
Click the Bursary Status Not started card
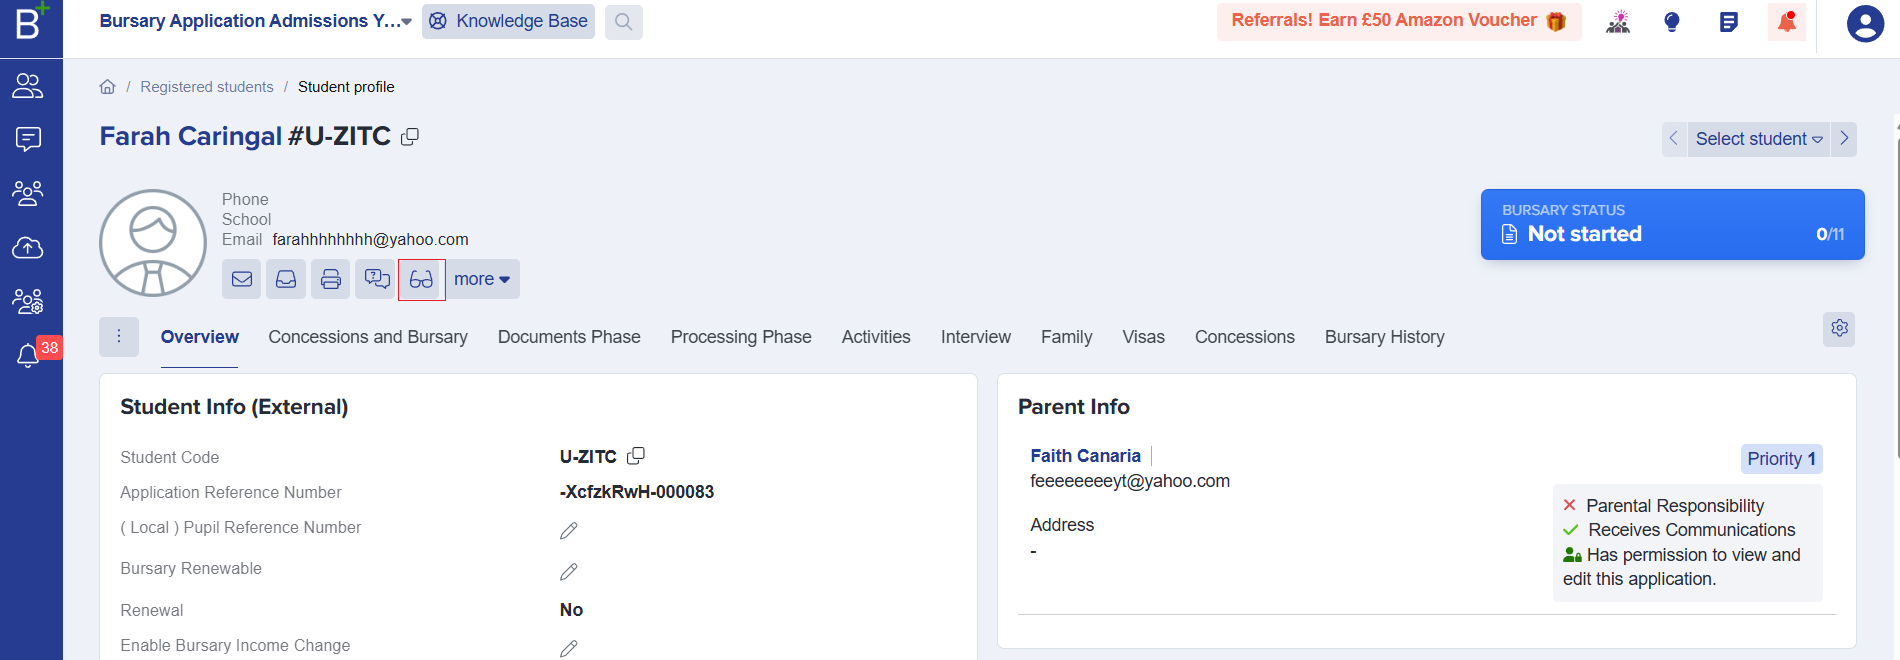[x=1672, y=224]
